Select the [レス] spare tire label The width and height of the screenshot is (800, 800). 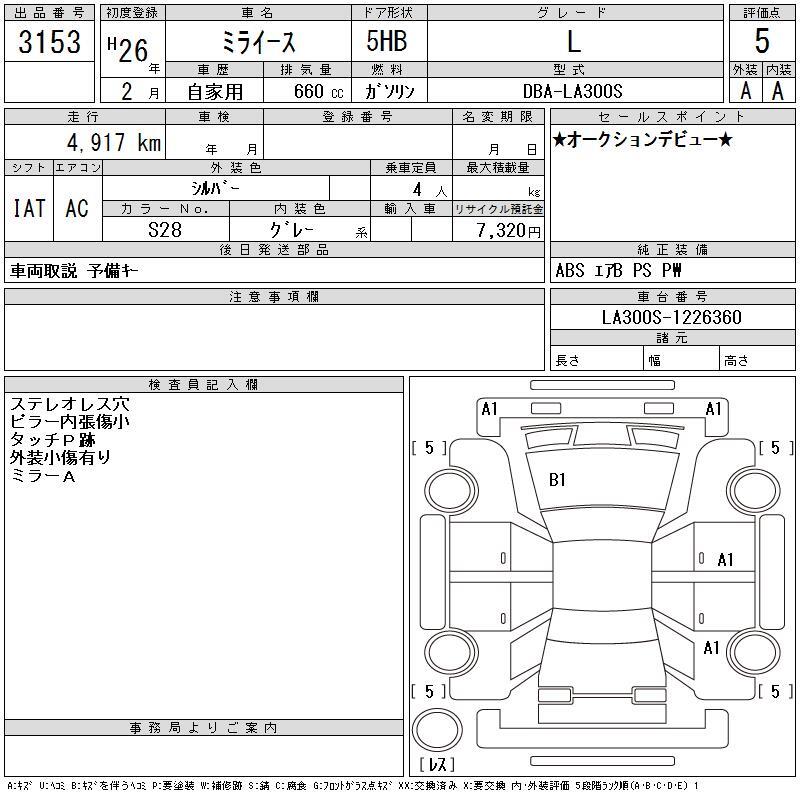(437, 764)
